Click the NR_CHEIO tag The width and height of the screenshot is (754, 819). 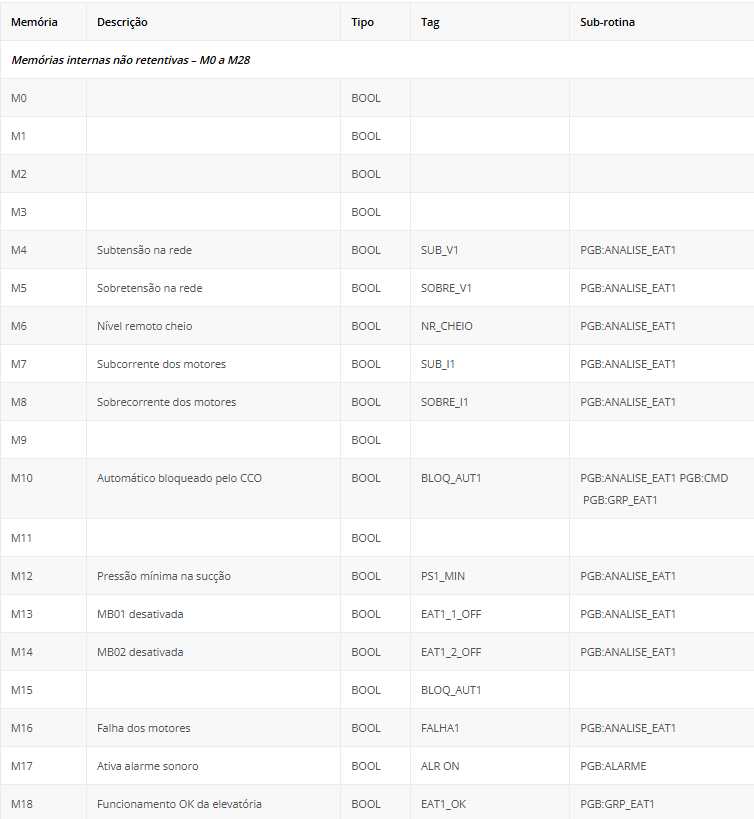(x=447, y=326)
